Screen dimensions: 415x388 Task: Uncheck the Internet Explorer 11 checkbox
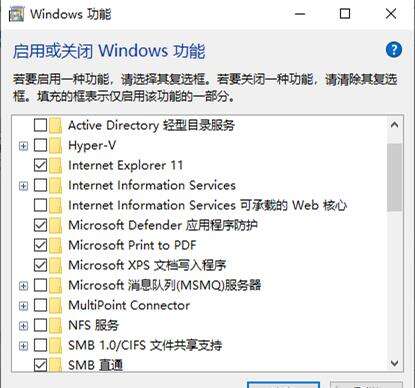pyautogui.click(x=40, y=165)
